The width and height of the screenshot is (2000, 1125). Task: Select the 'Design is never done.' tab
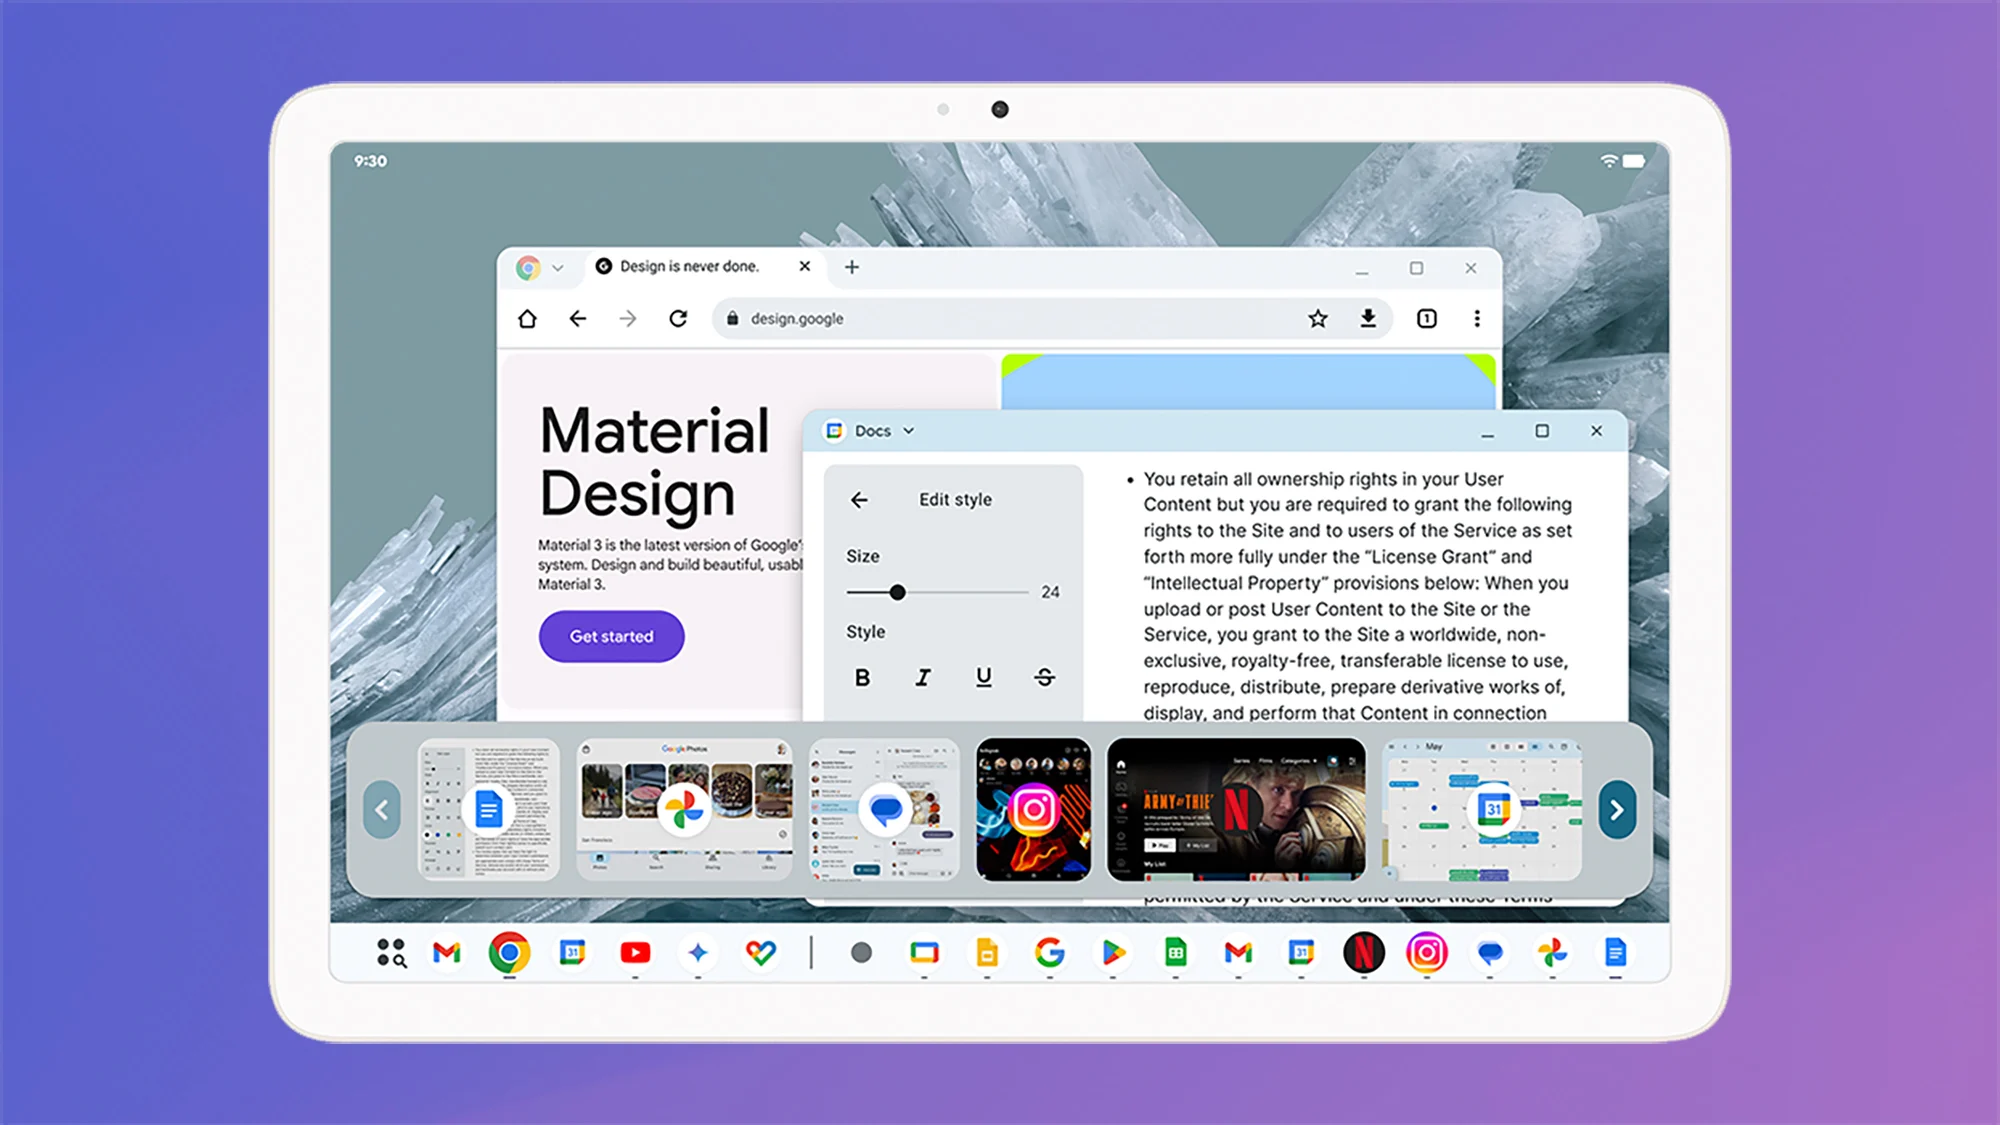689,267
